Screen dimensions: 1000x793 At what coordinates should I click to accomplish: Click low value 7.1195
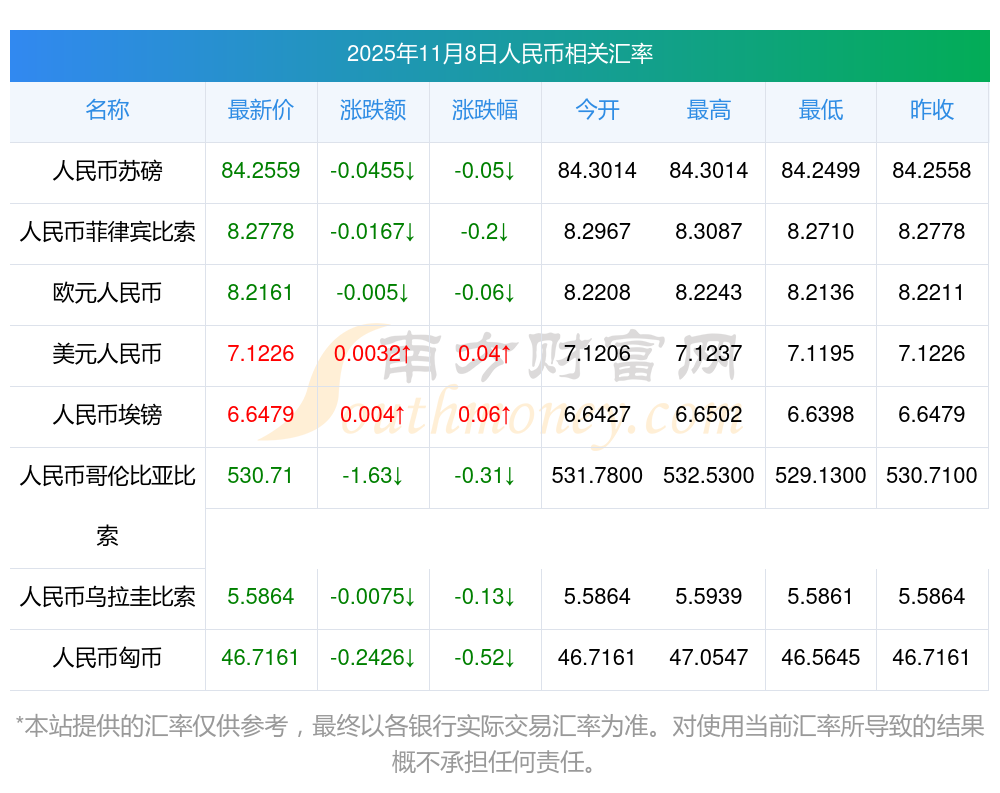point(821,353)
